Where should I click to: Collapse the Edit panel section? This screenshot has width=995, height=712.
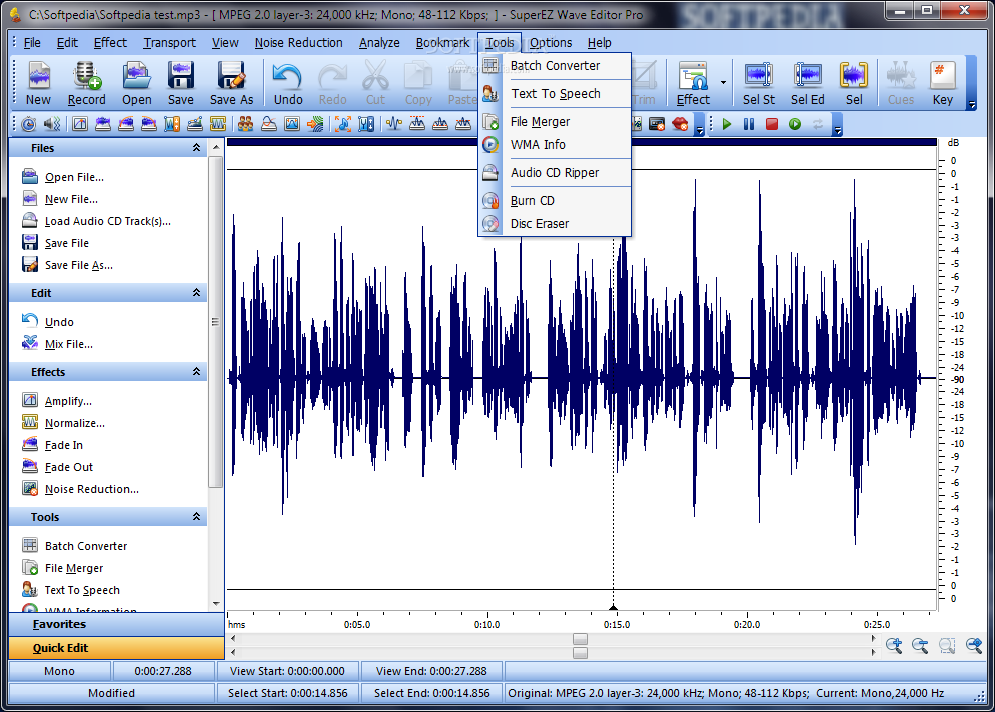point(197,293)
